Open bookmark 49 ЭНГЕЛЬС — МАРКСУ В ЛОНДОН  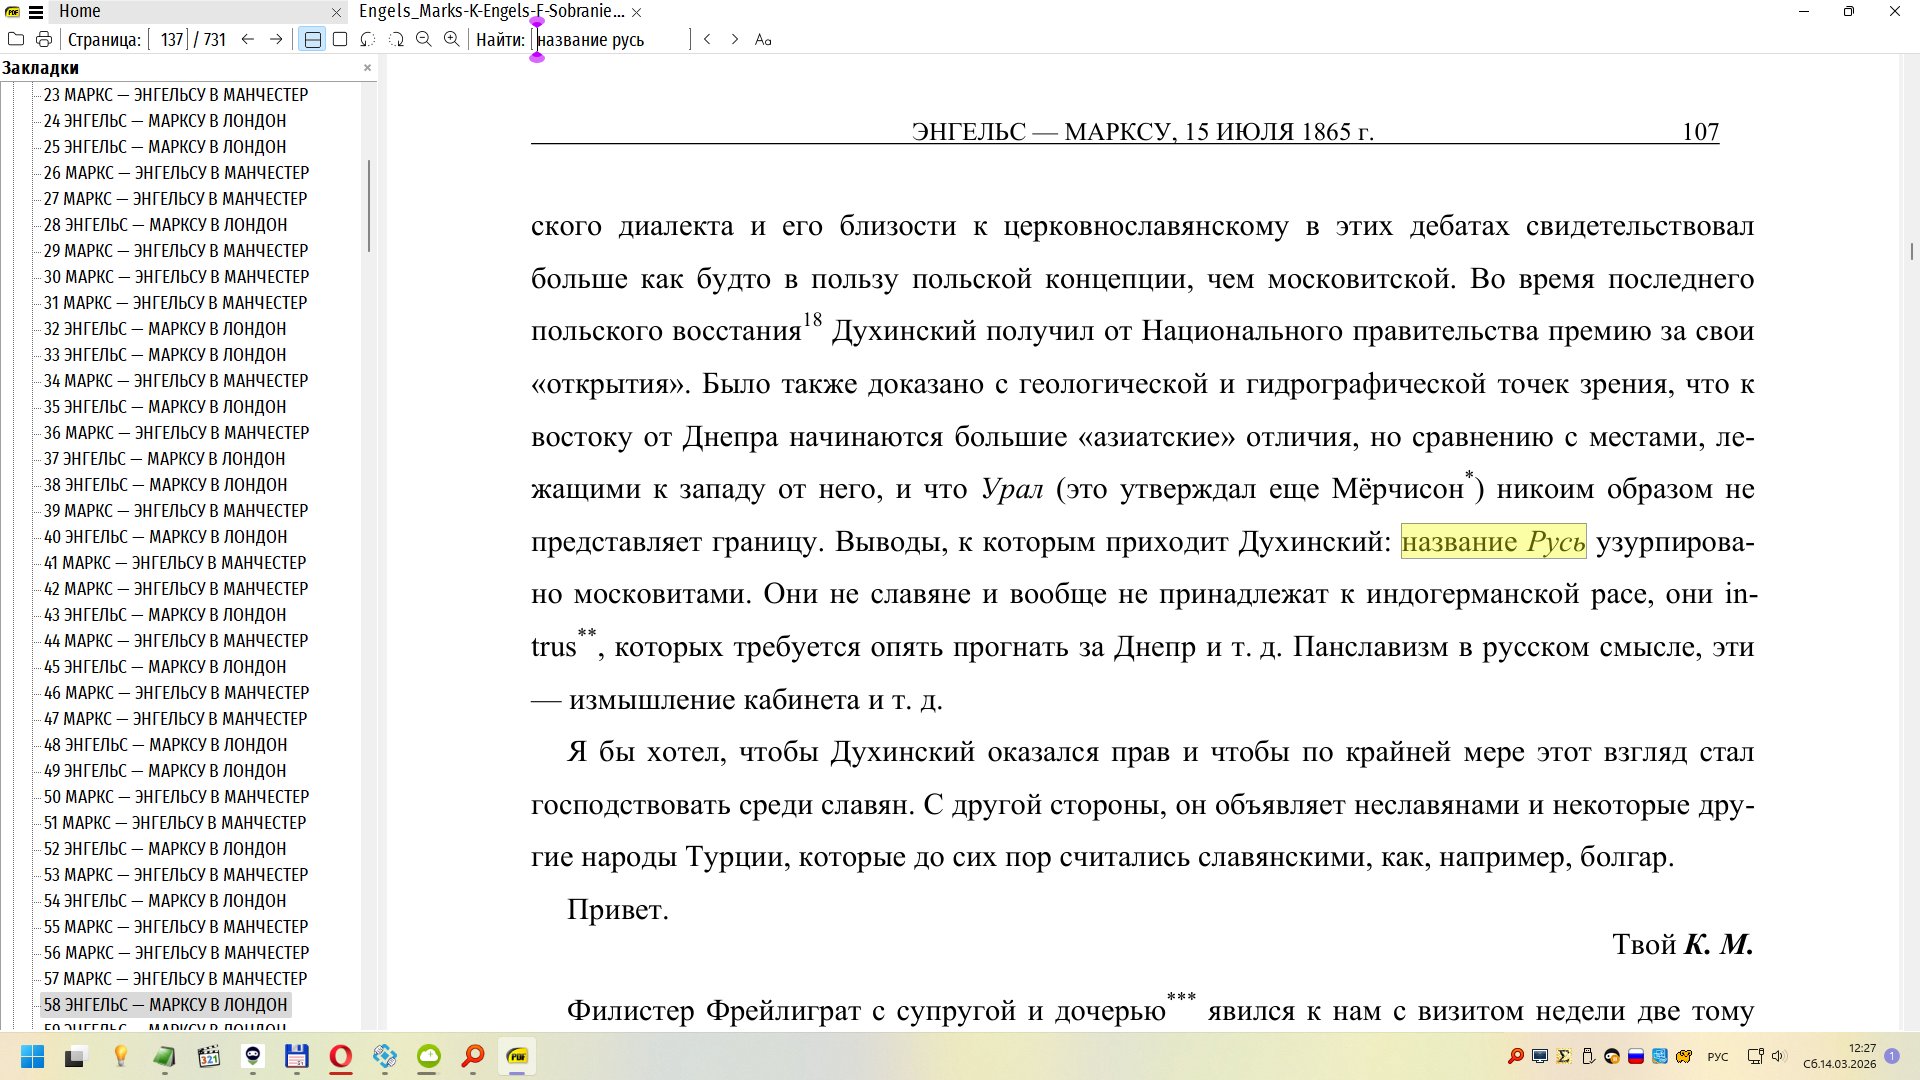[164, 771]
